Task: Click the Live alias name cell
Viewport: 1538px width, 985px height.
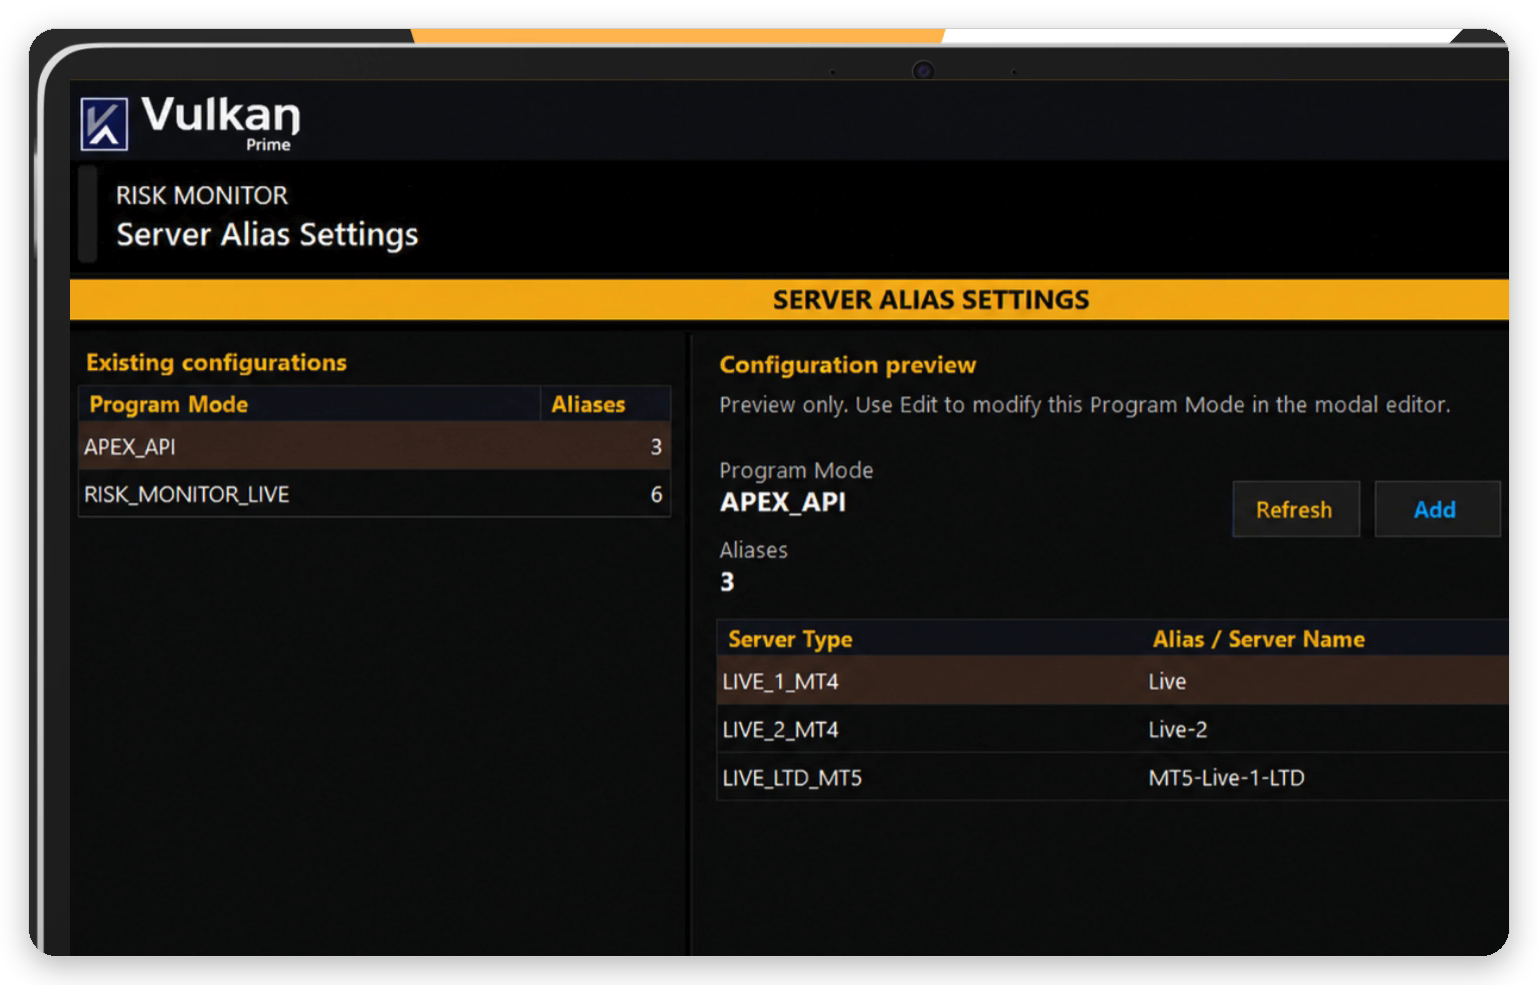Action: pyautogui.click(x=1325, y=681)
